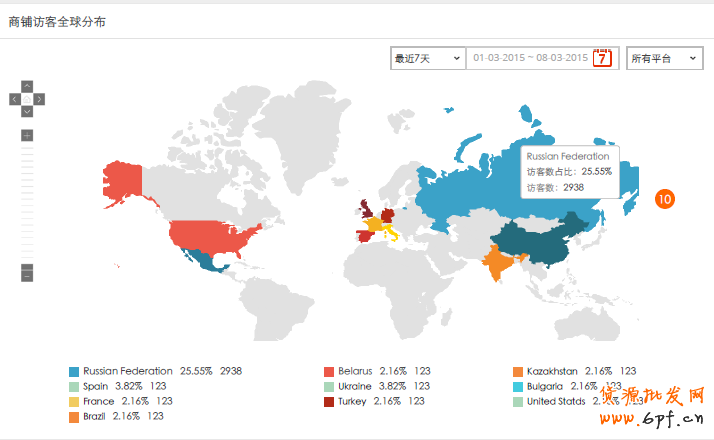The image size is (714, 440).
Task: Expand the 所有平台 platform dropdown
Action: (664, 59)
